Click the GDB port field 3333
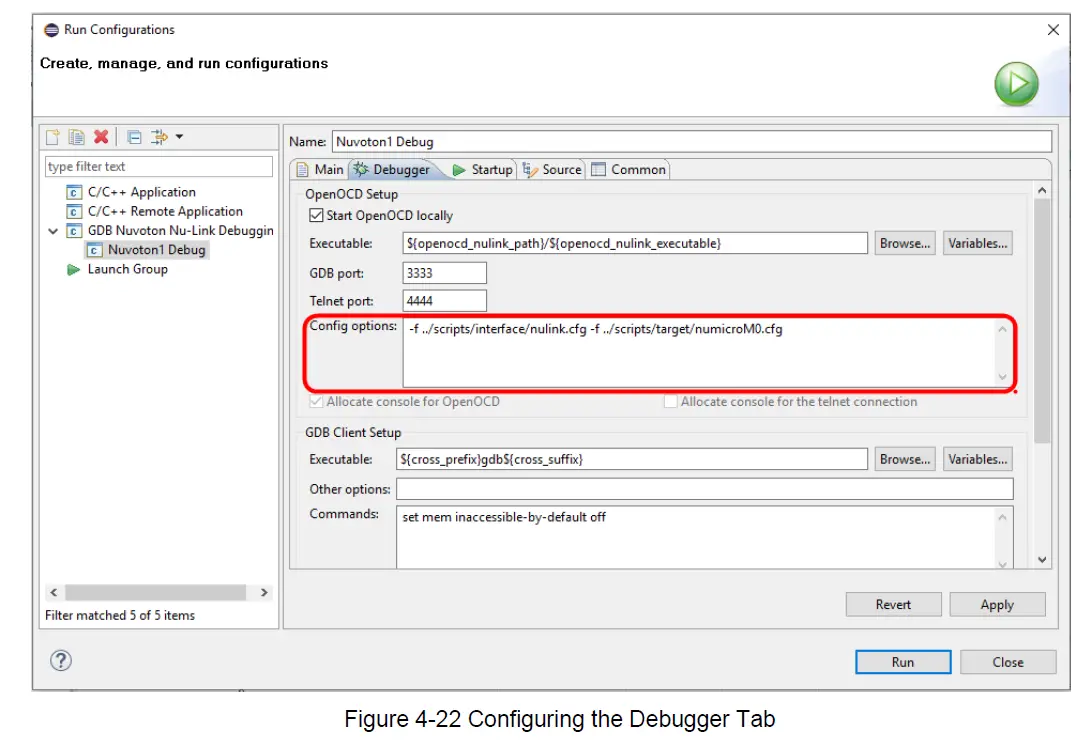 (x=444, y=272)
